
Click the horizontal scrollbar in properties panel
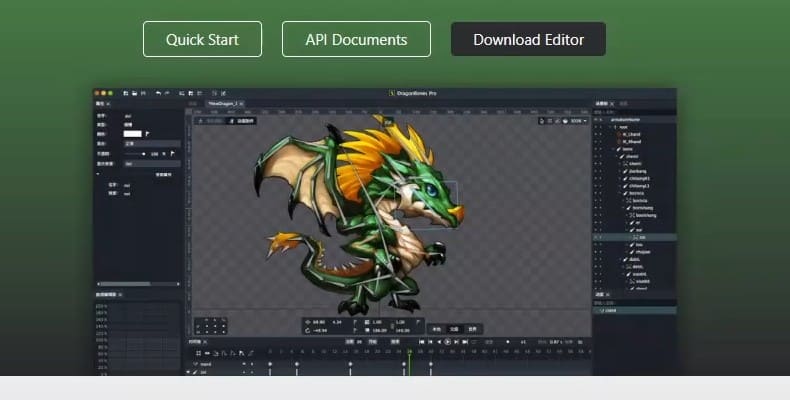pos(125,284)
